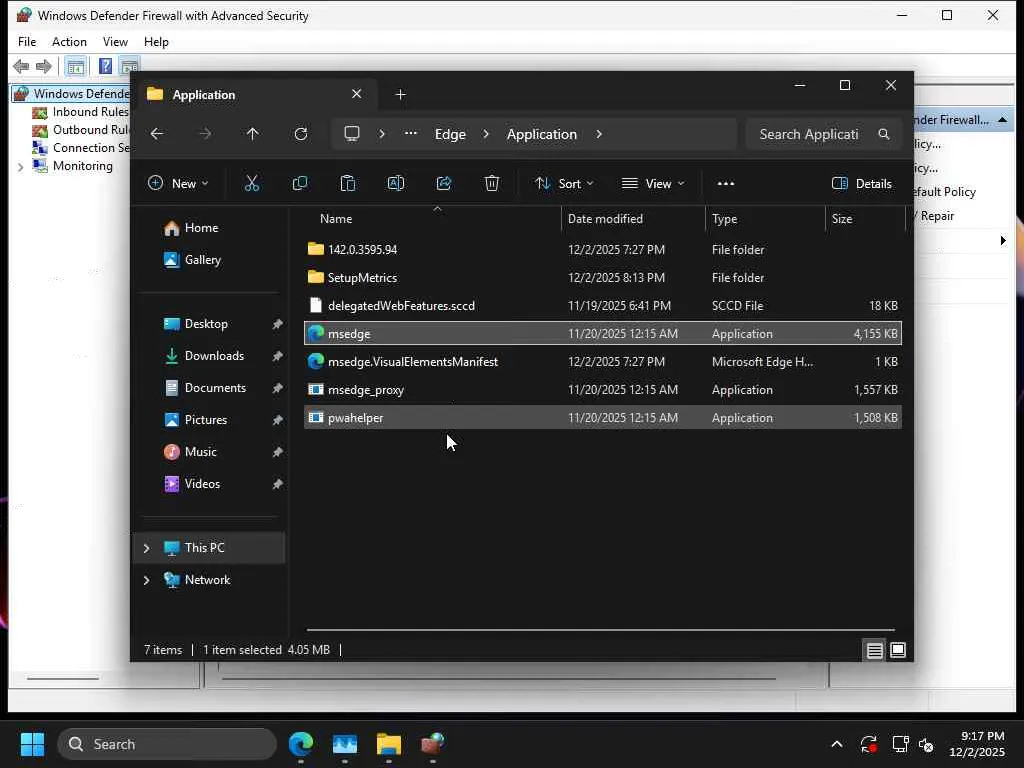Open the View menu in firewall window
This screenshot has height=768, width=1024.
tap(115, 42)
